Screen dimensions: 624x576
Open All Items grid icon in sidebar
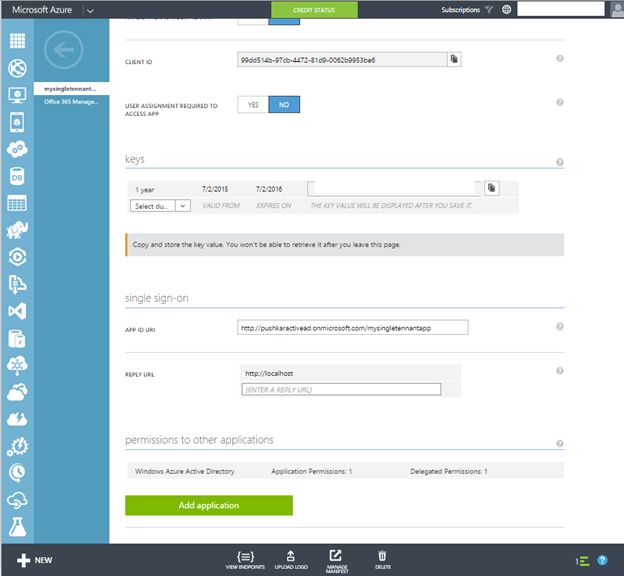pos(18,41)
